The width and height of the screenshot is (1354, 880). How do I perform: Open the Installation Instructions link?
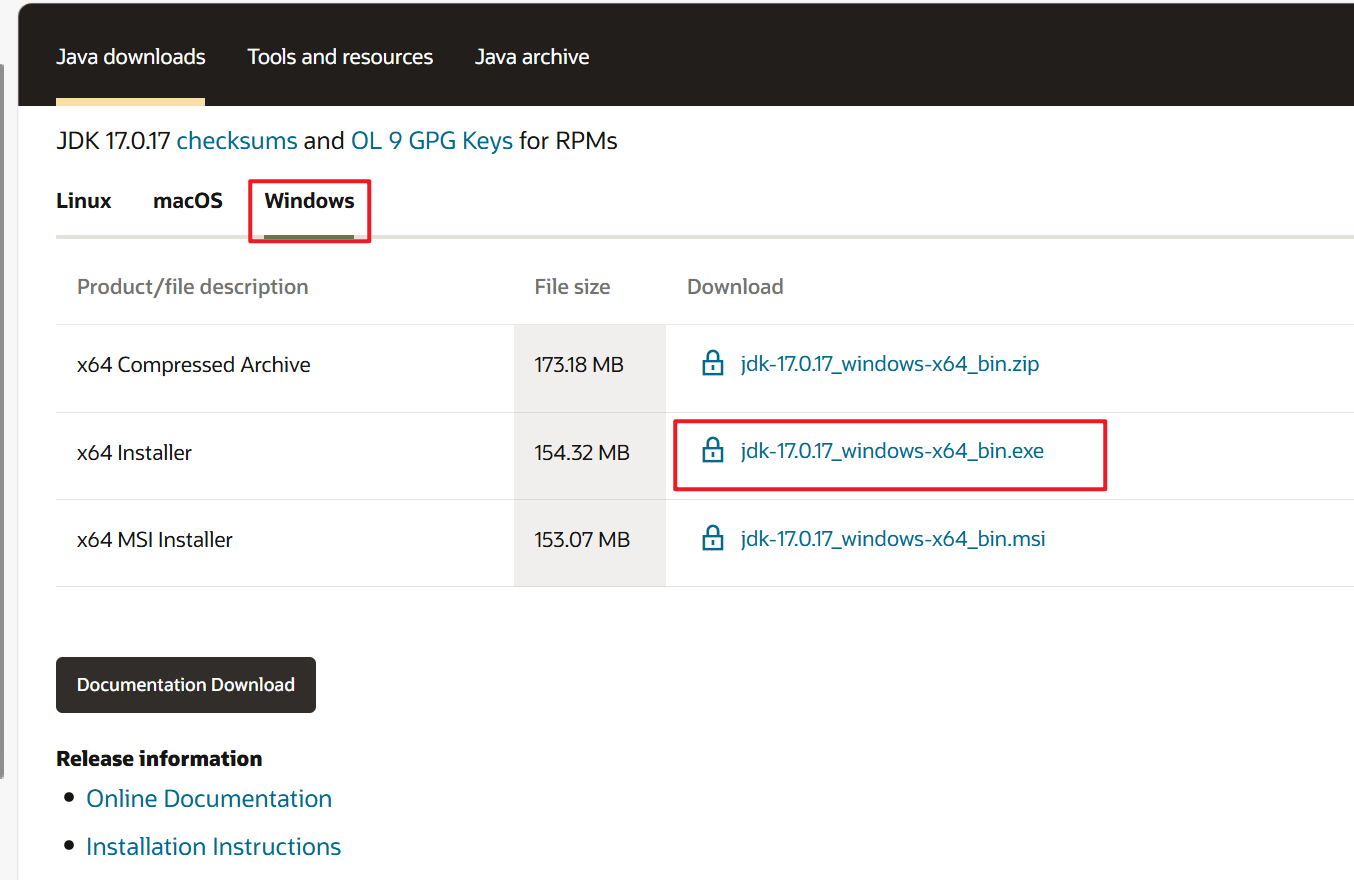tap(214, 847)
